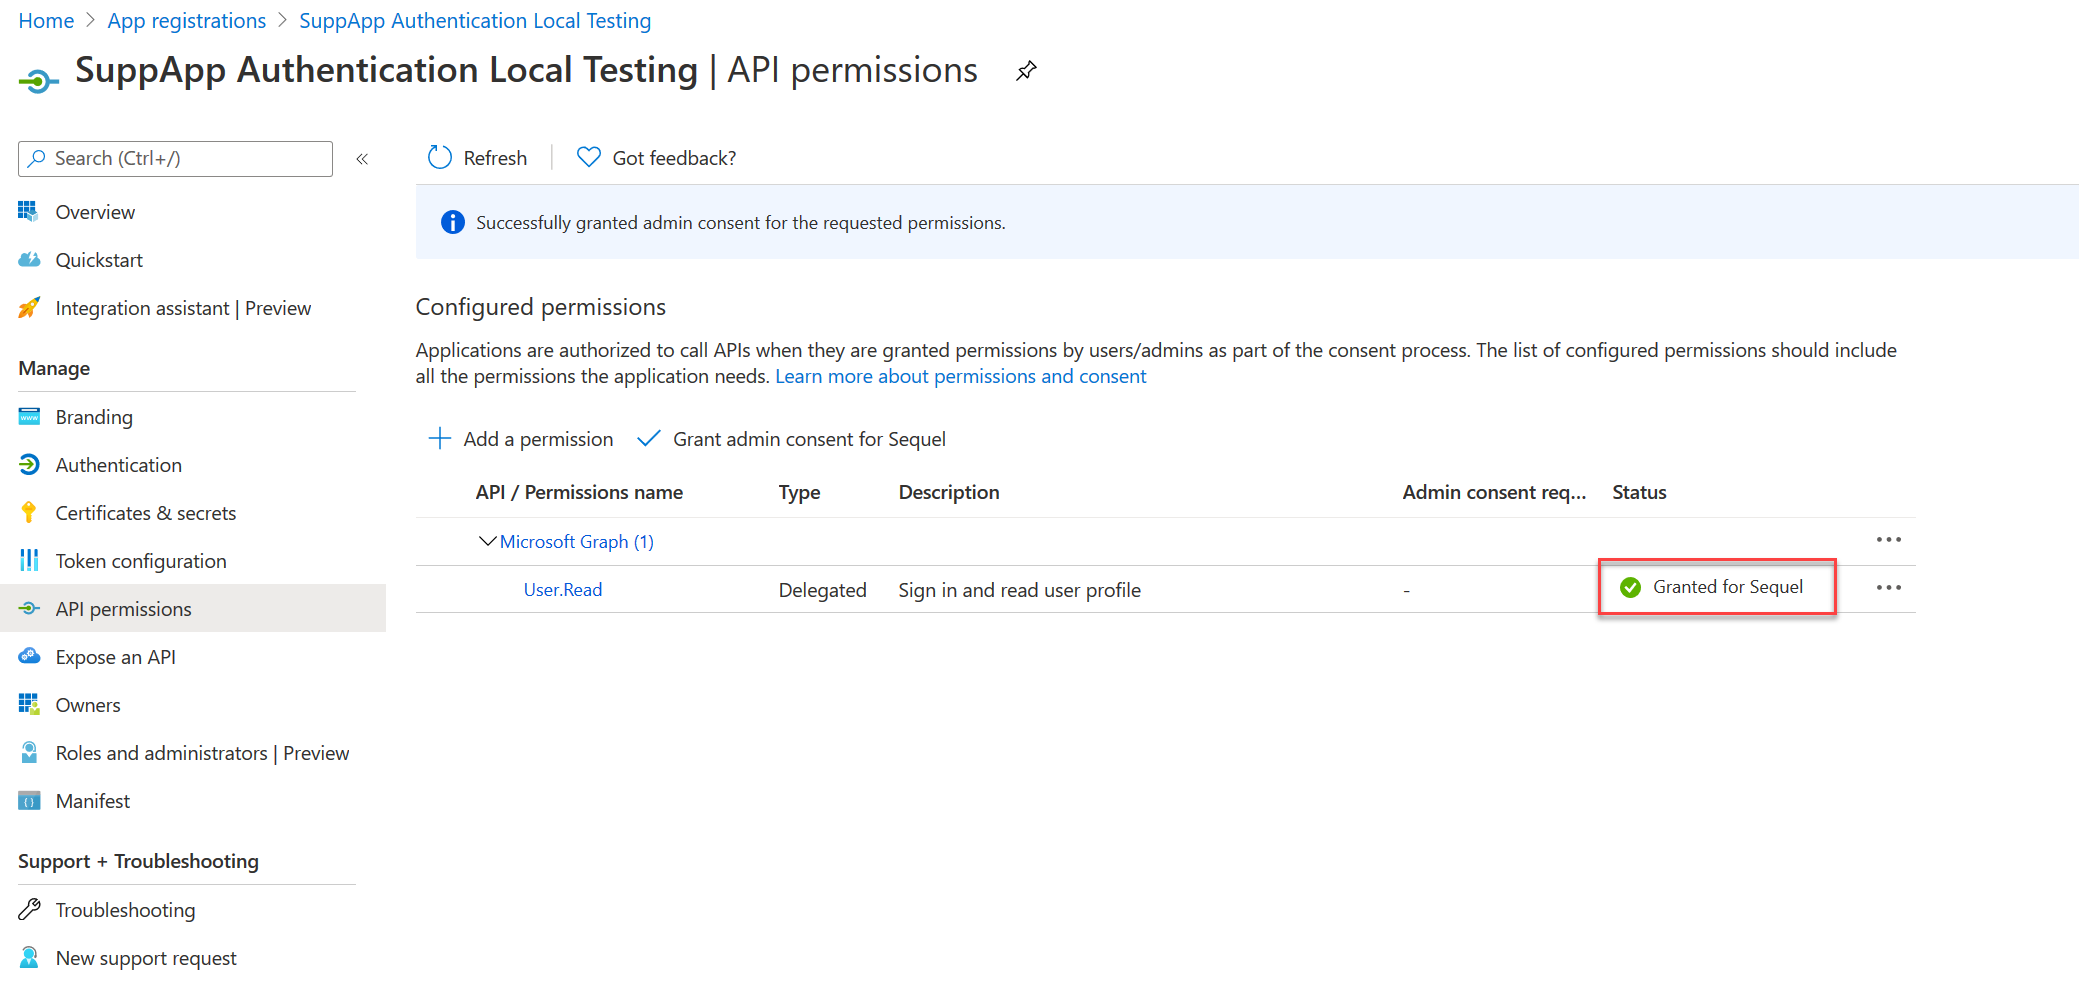Collapse the sidebar with double-chevron icon
This screenshot has height=1003, width=2079.
pyautogui.click(x=362, y=159)
